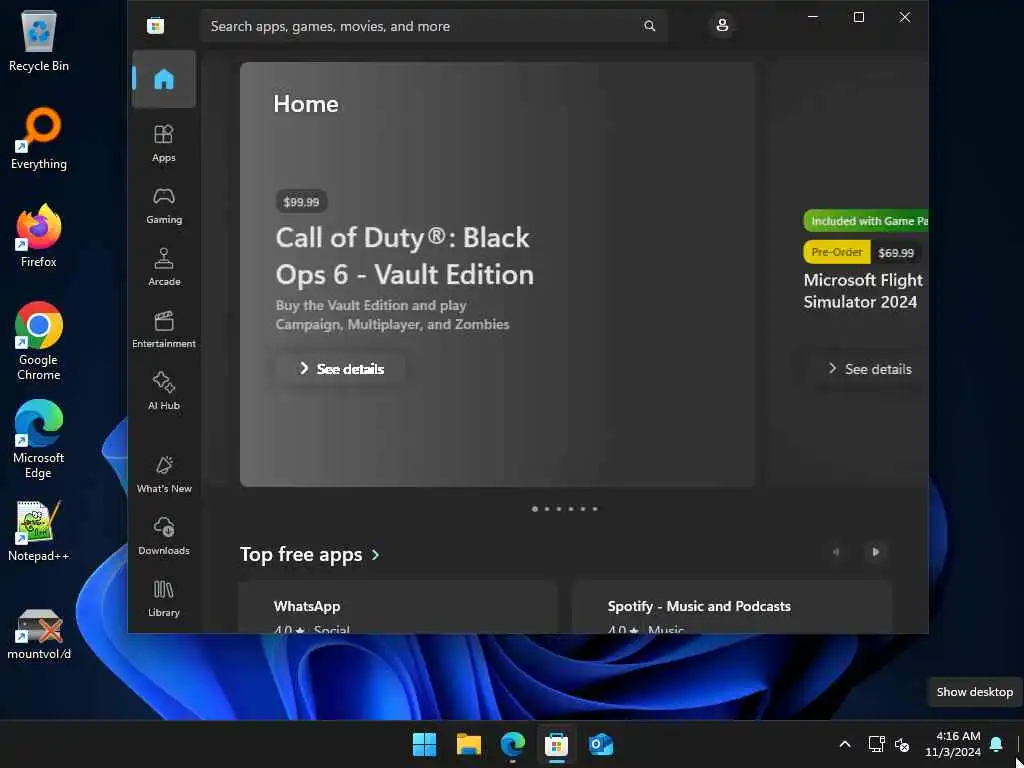
Task: Select the Firefox desktop shortcut
Action: (39, 236)
